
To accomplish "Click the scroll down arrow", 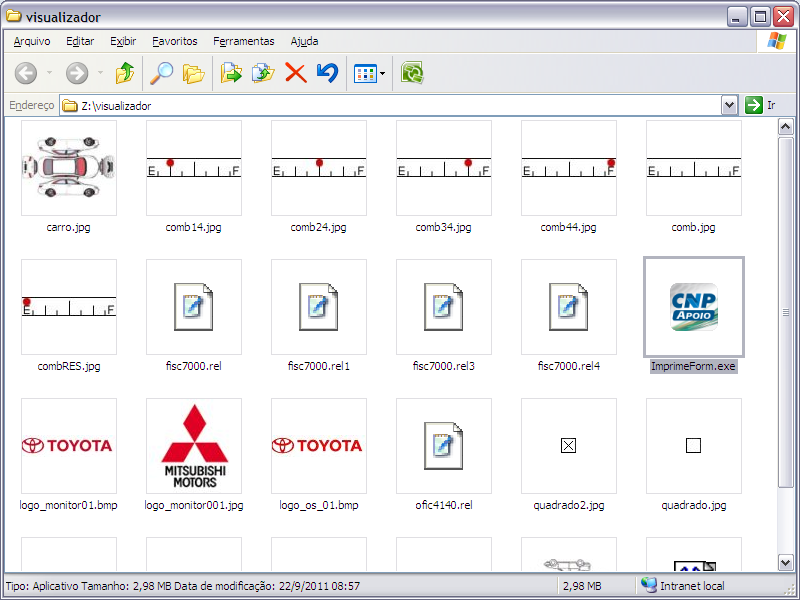I will (786, 563).
